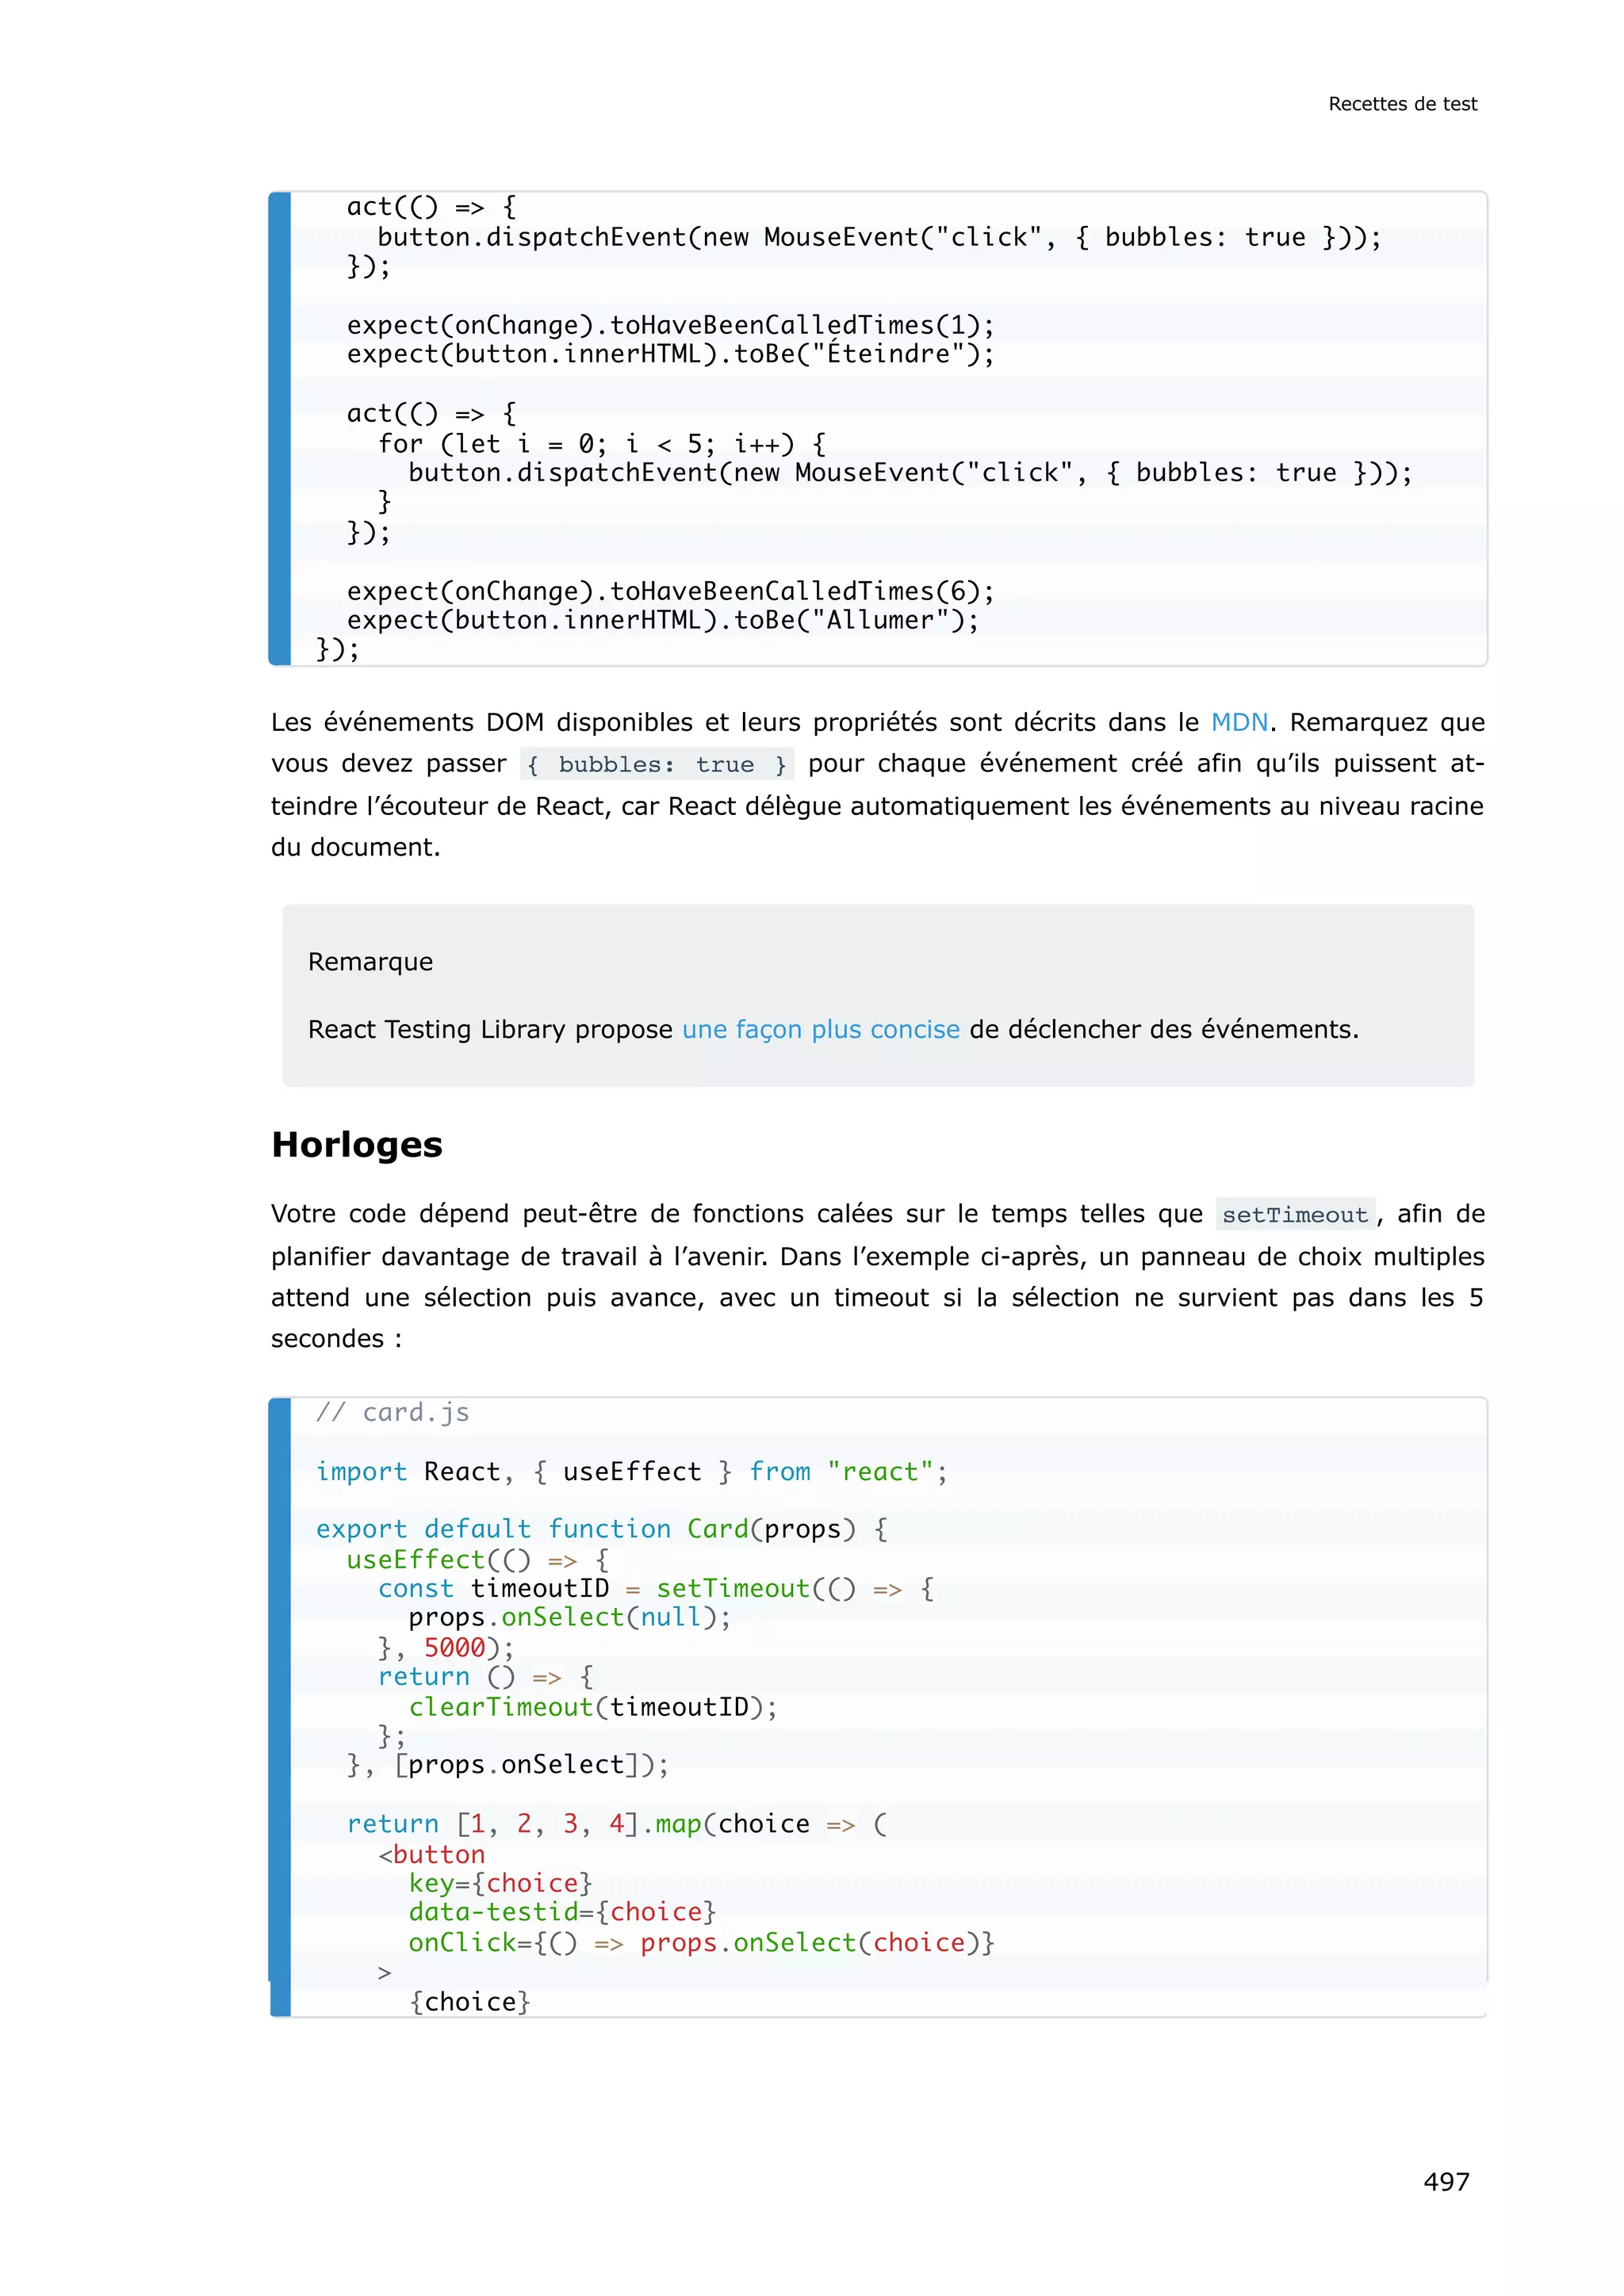1624x2296 pixels.
Task: Click the 'const timeoutID = setTimeout' line
Action: pos(656,1589)
